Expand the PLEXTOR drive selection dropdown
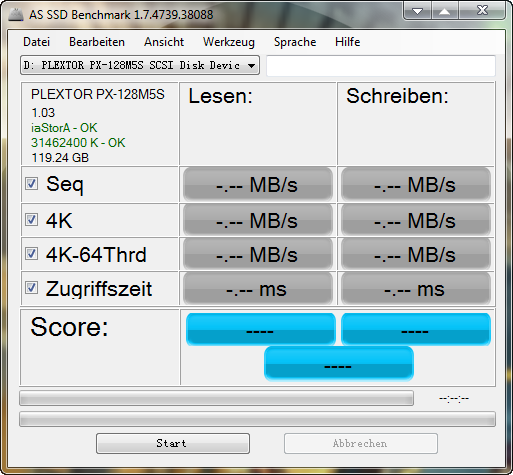The height and width of the screenshot is (475, 513). click(140, 65)
